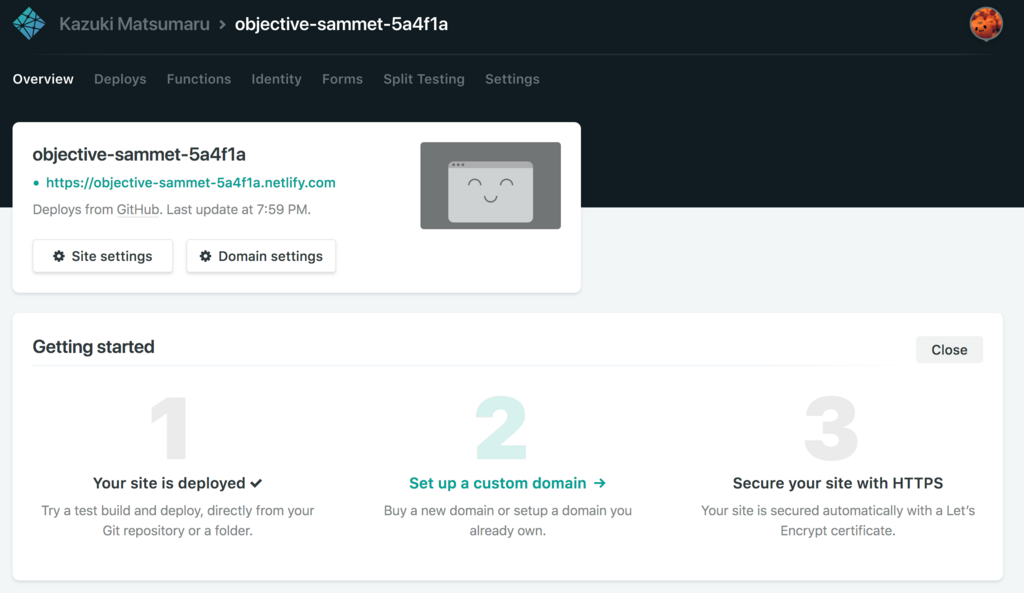Click the Getting started heading
1024x593 pixels.
(93, 347)
